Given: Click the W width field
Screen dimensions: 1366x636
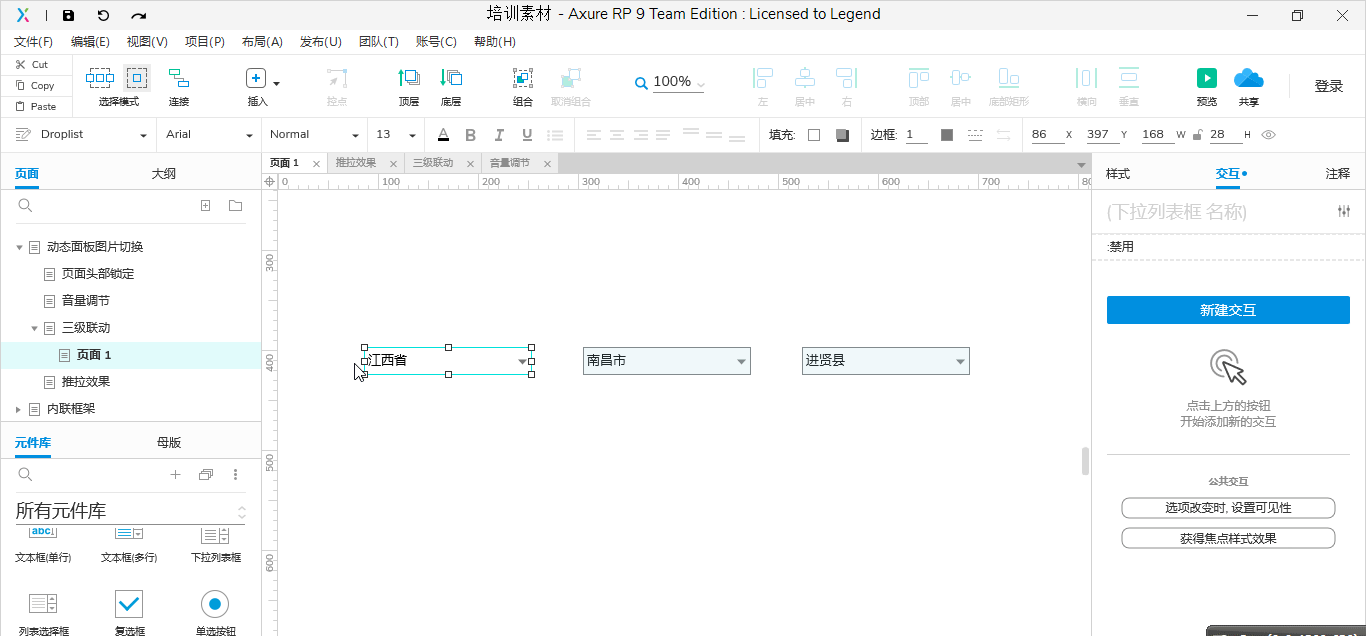Looking at the screenshot, I should [x=1157, y=135].
